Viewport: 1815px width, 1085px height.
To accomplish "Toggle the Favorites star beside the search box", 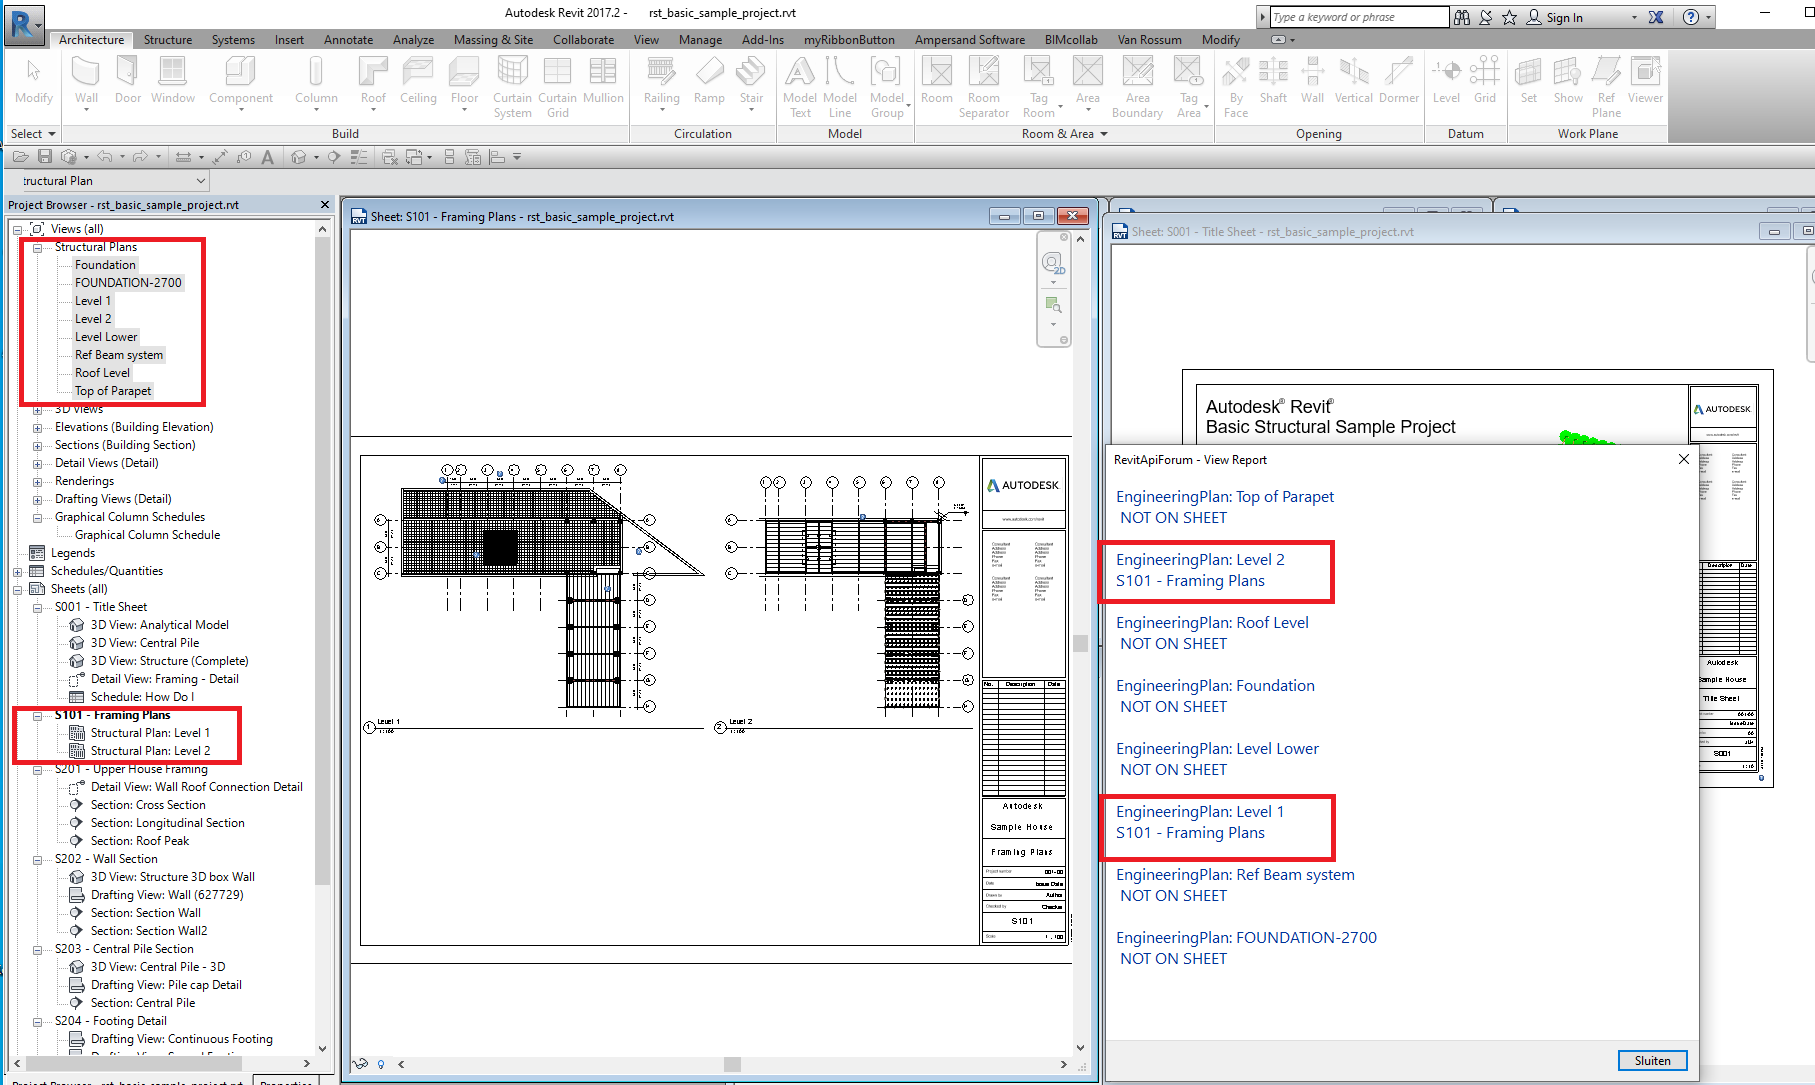I will (1509, 16).
